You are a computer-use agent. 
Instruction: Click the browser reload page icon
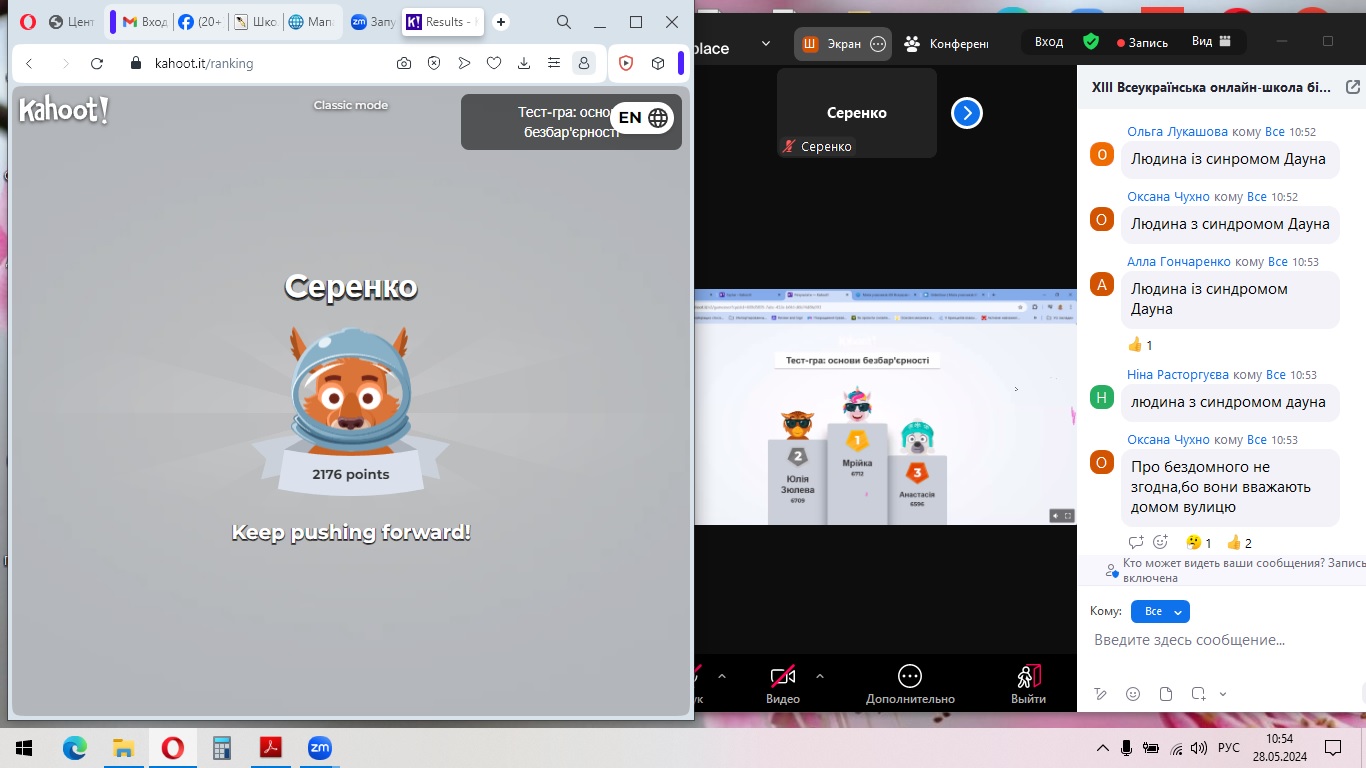97,63
